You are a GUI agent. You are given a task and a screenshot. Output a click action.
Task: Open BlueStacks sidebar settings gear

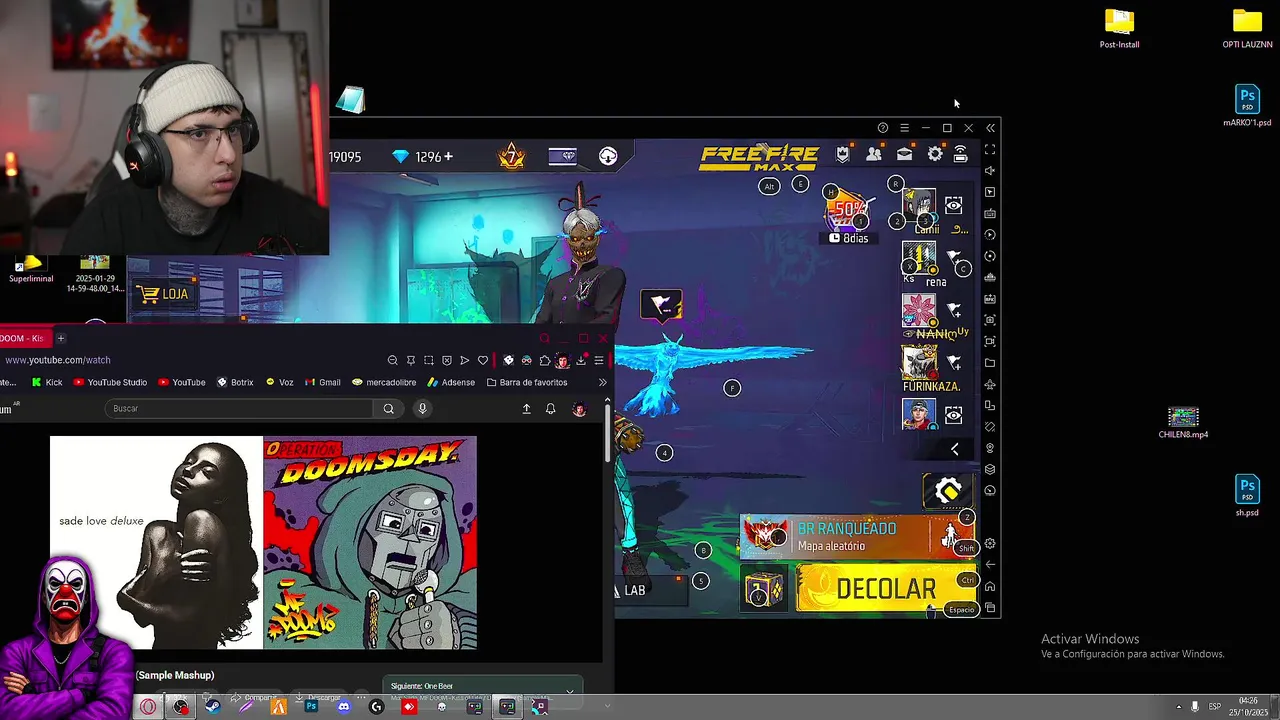tap(990, 544)
